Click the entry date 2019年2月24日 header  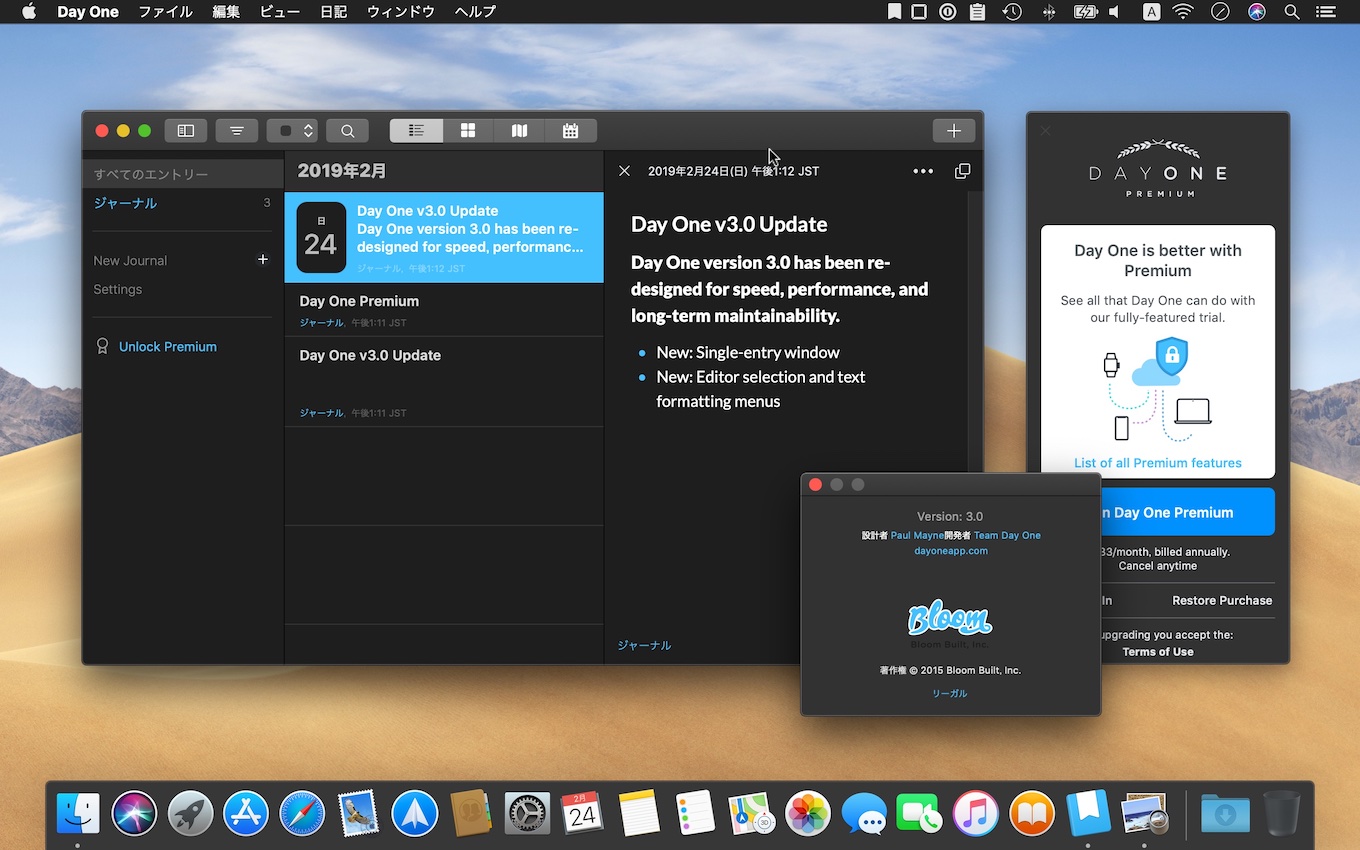tap(733, 171)
